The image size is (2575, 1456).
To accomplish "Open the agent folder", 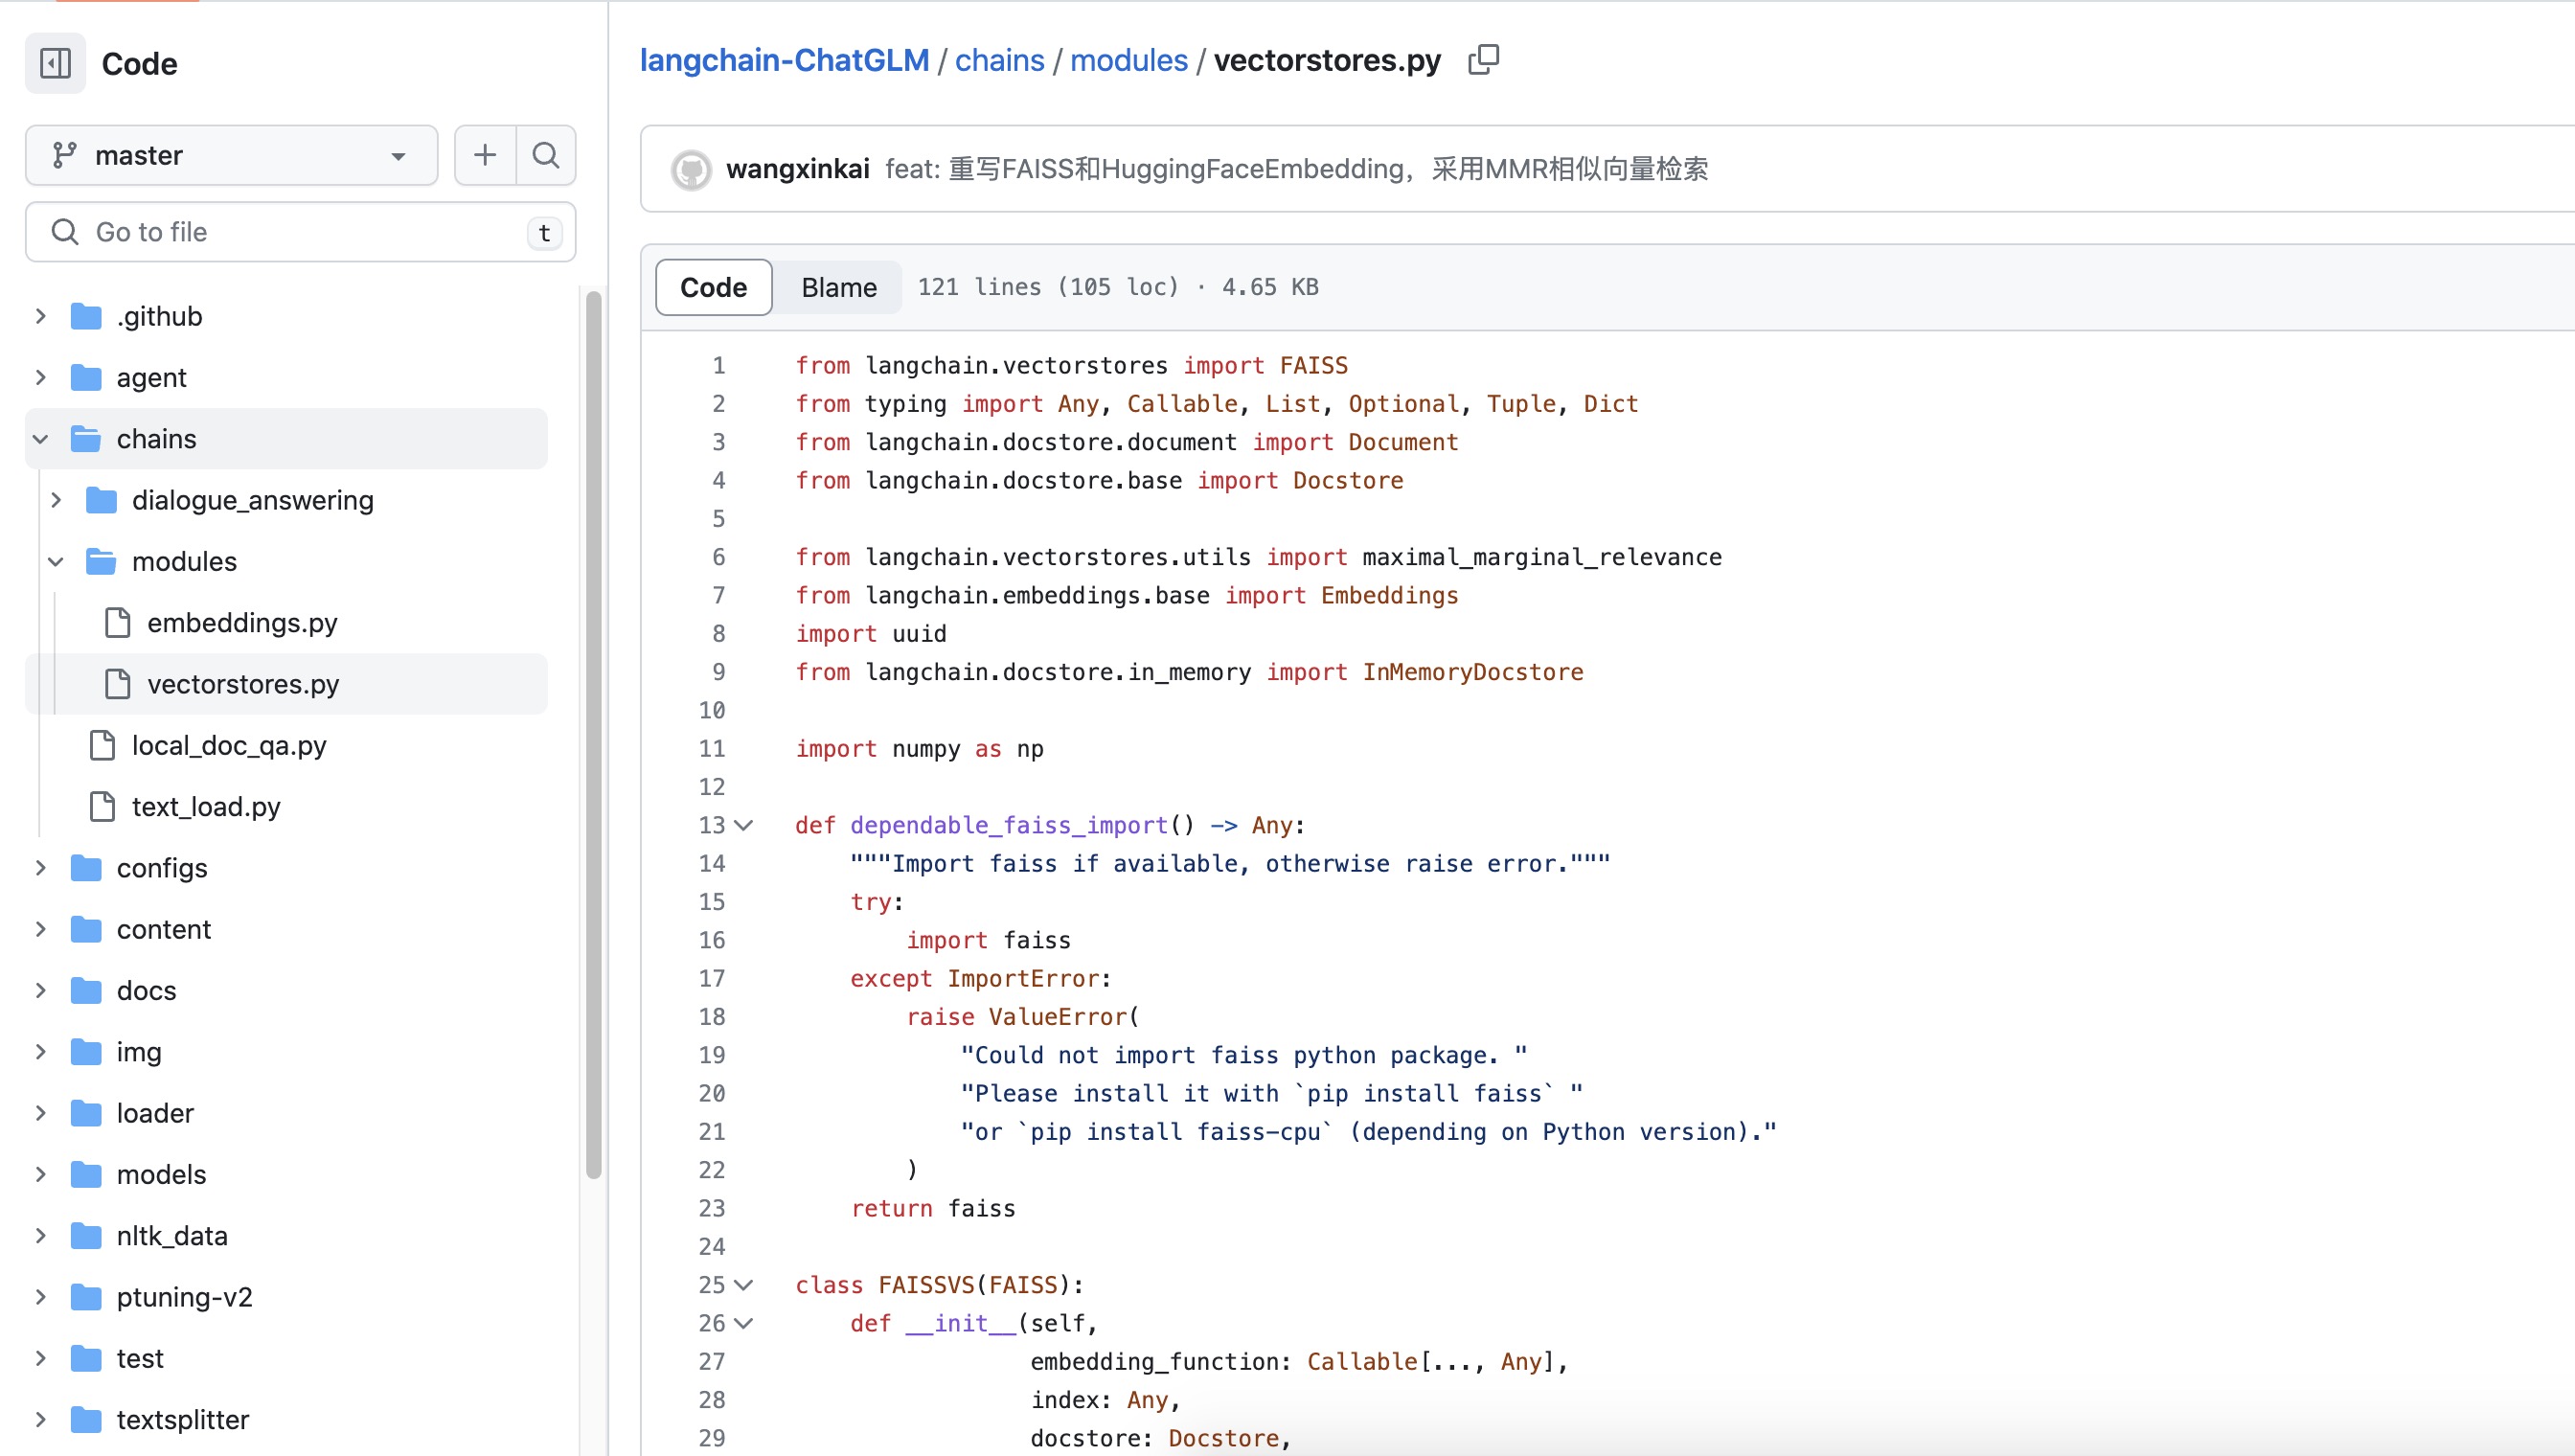I will [x=151, y=377].
